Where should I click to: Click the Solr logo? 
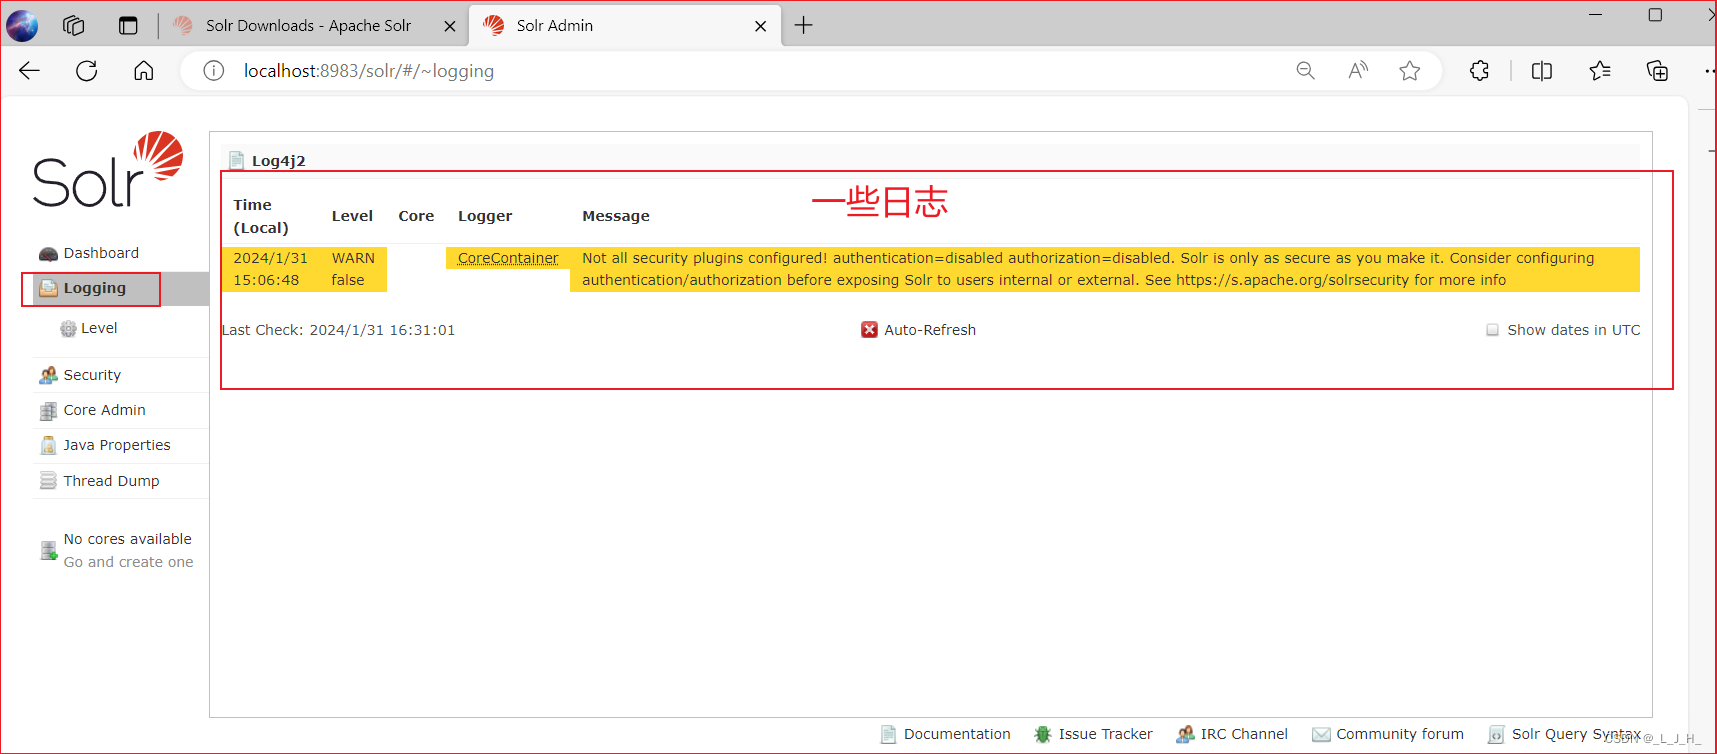tap(108, 170)
